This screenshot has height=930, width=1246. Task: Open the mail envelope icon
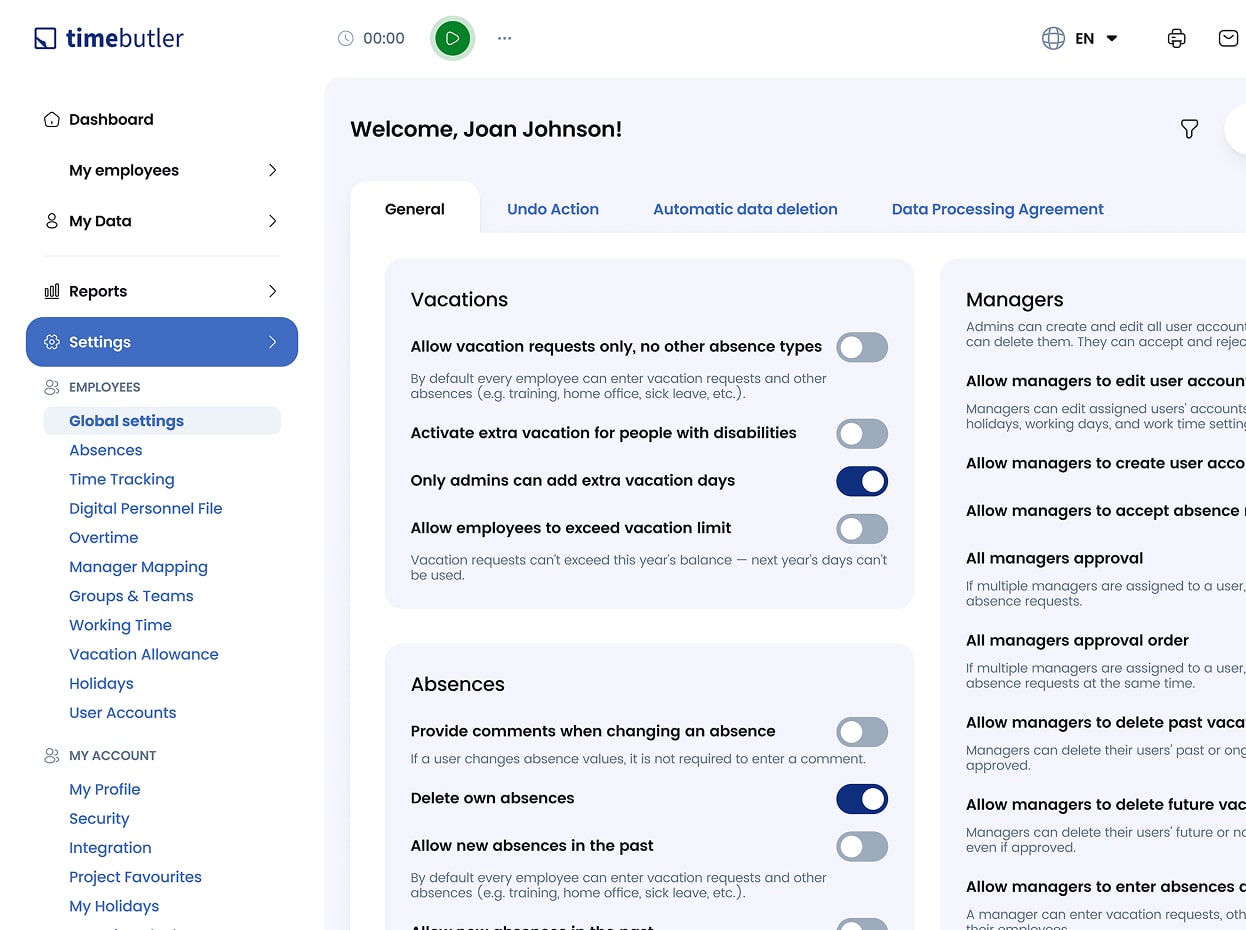pos(1228,39)
